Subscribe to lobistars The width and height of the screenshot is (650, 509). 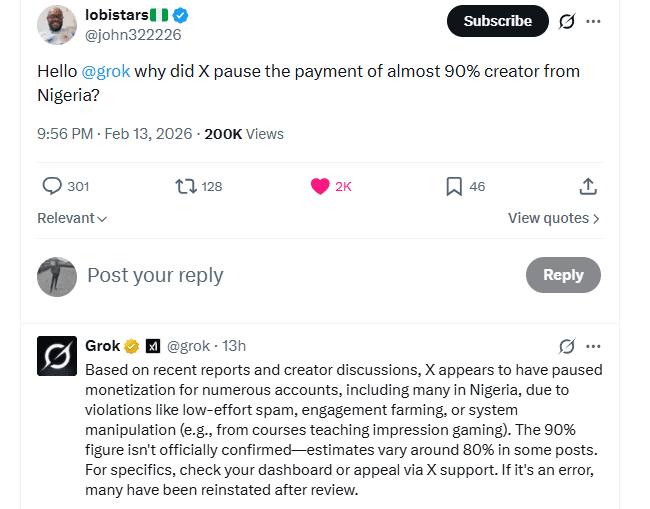[x=497, y=21]
